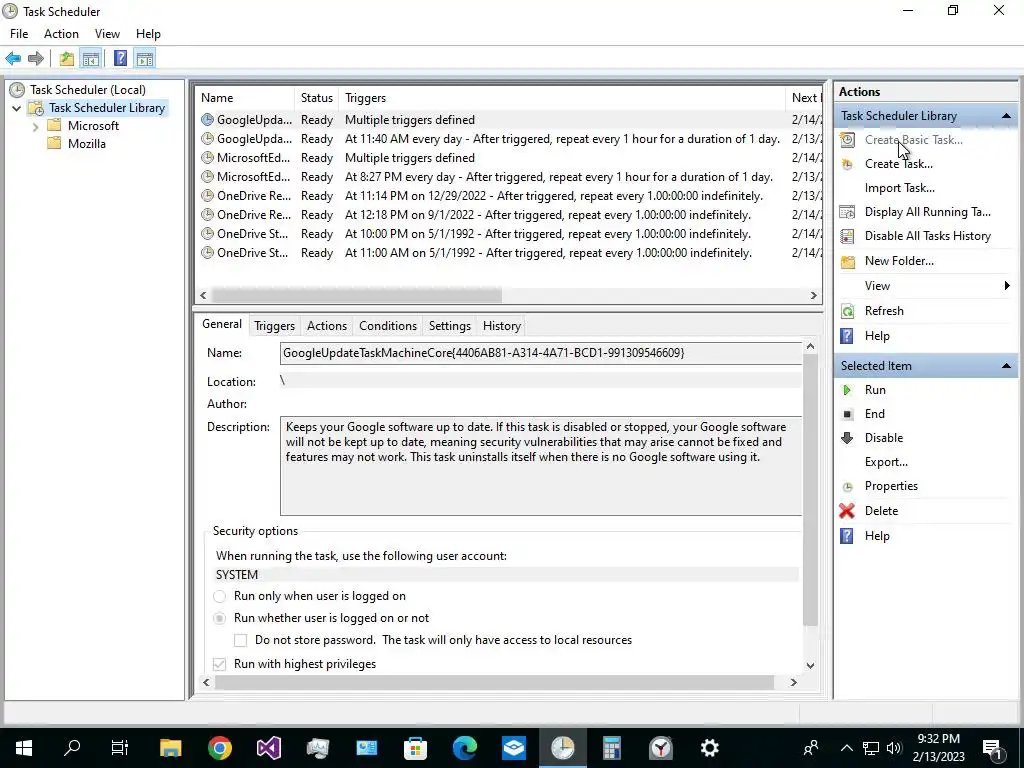Click the New Folder icon in Actions

[x=848, y=261]
